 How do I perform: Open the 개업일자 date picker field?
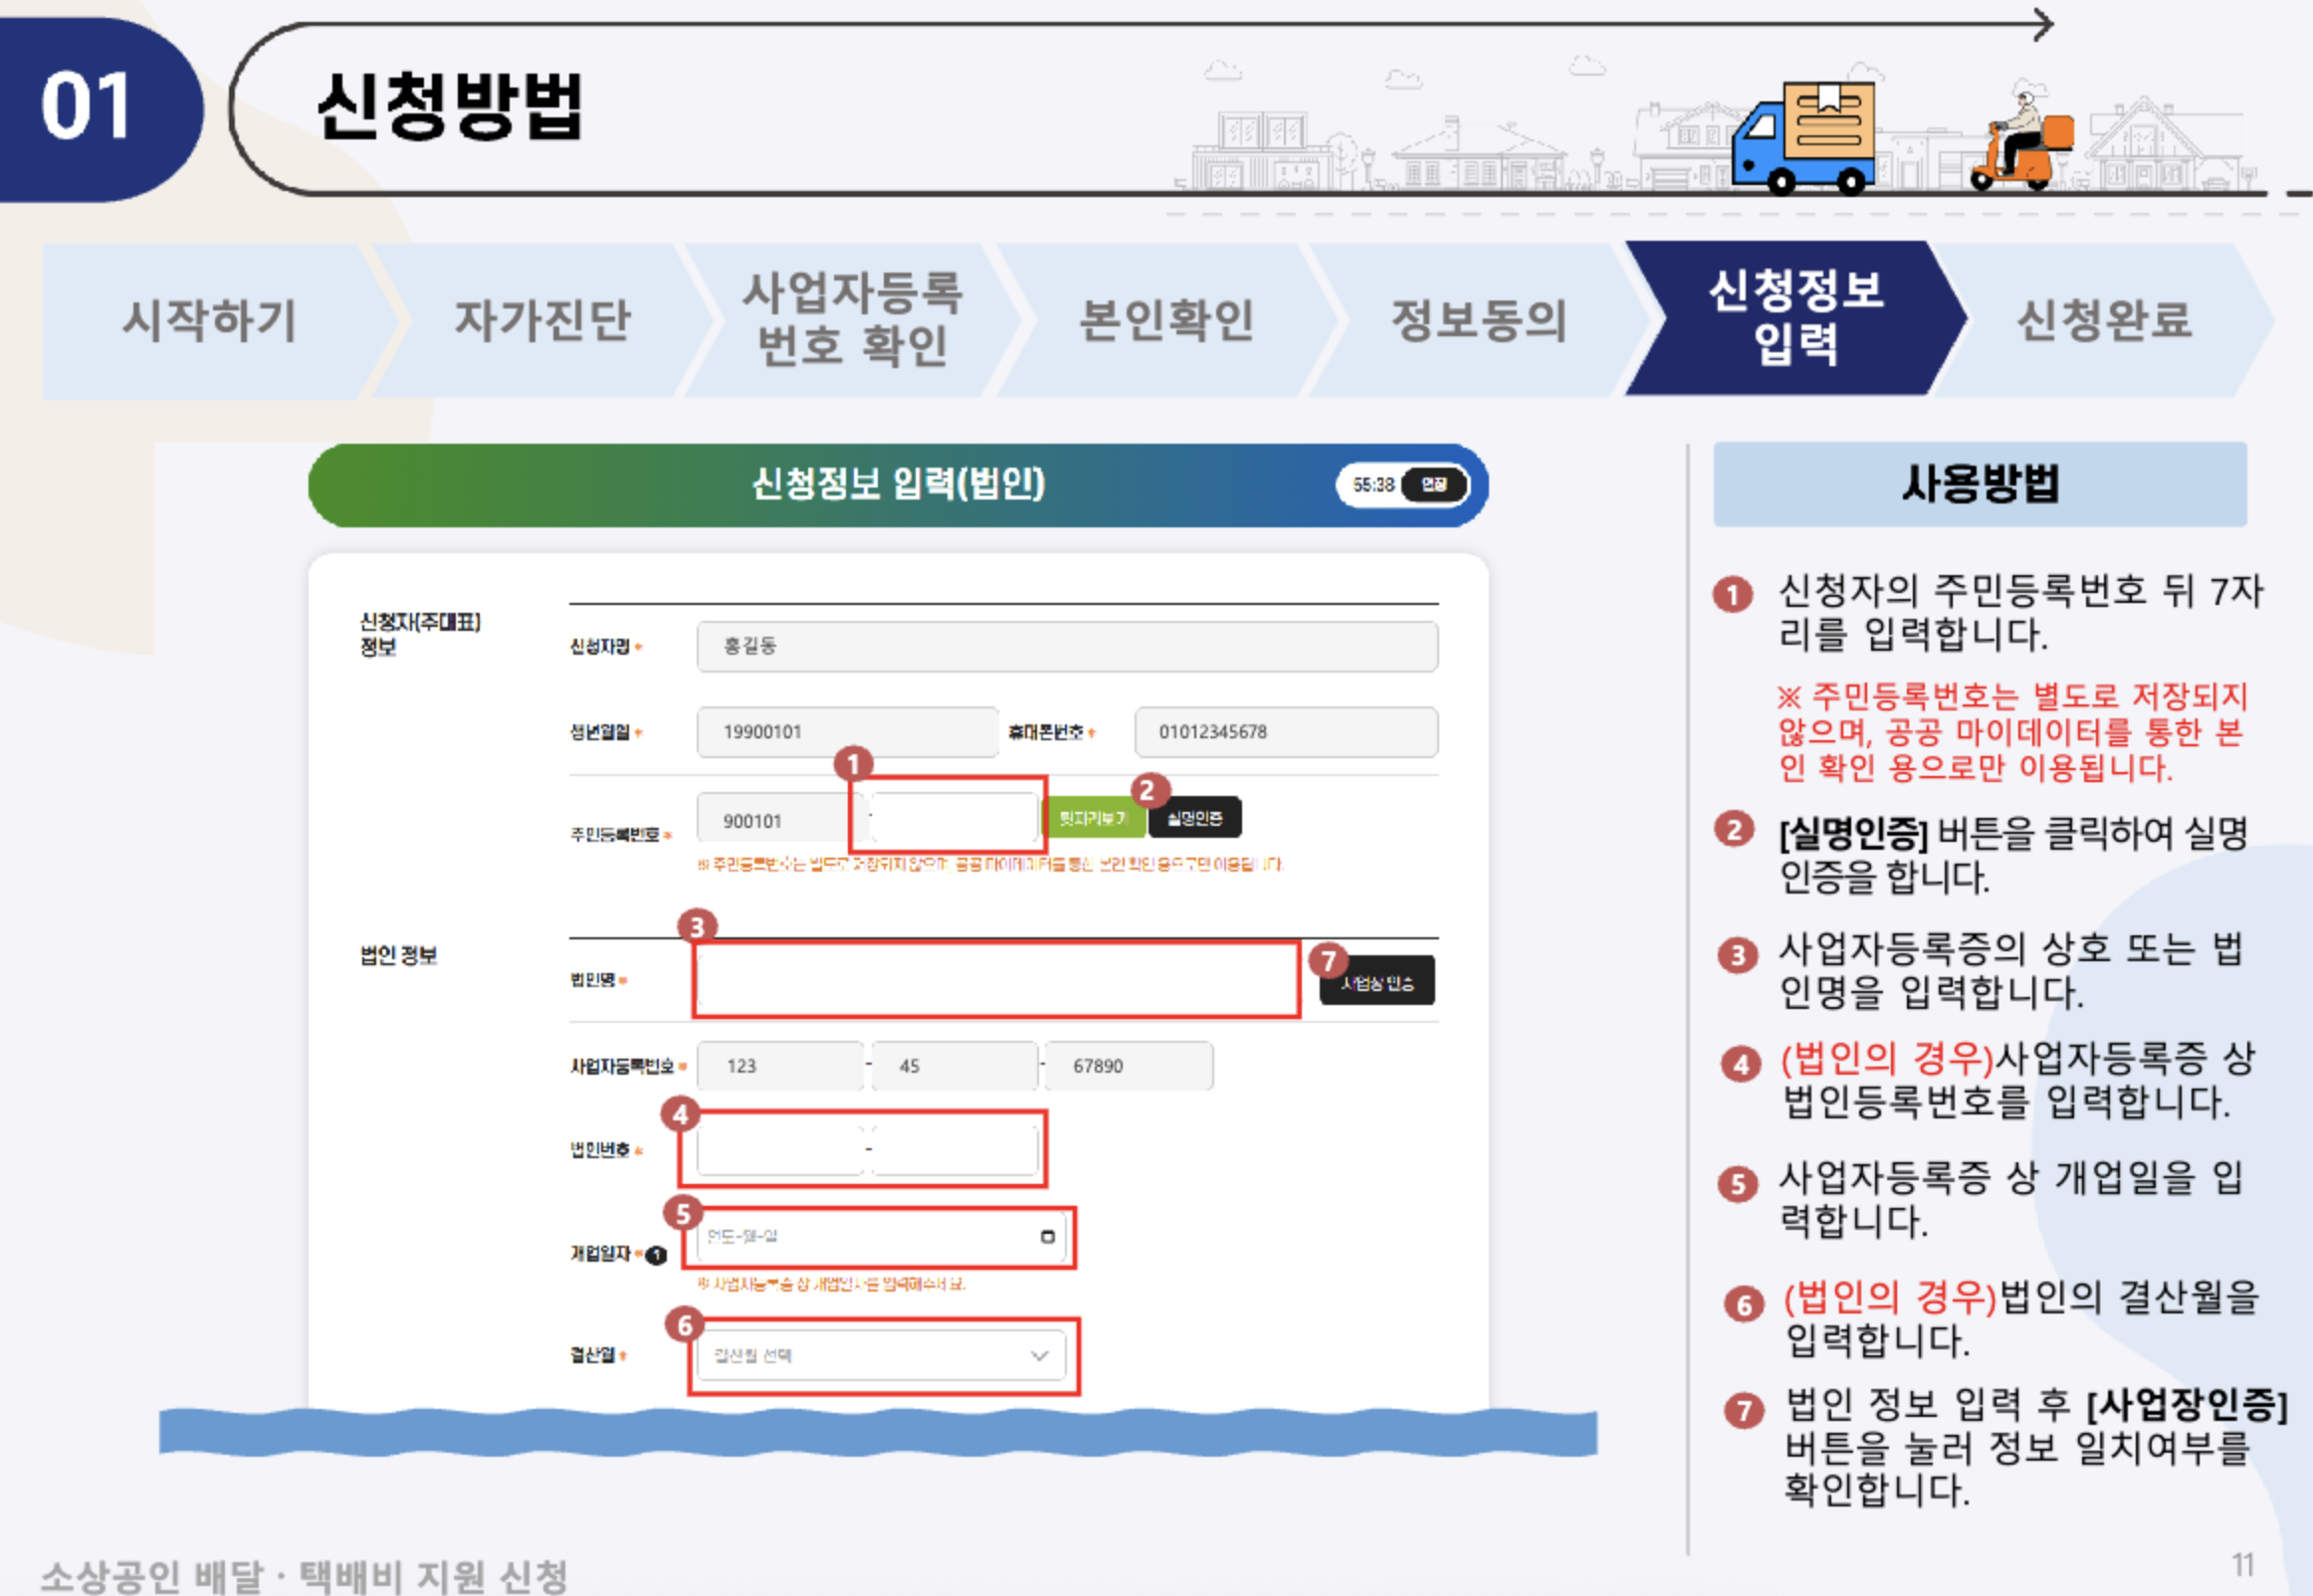(x=870, y=1237)
